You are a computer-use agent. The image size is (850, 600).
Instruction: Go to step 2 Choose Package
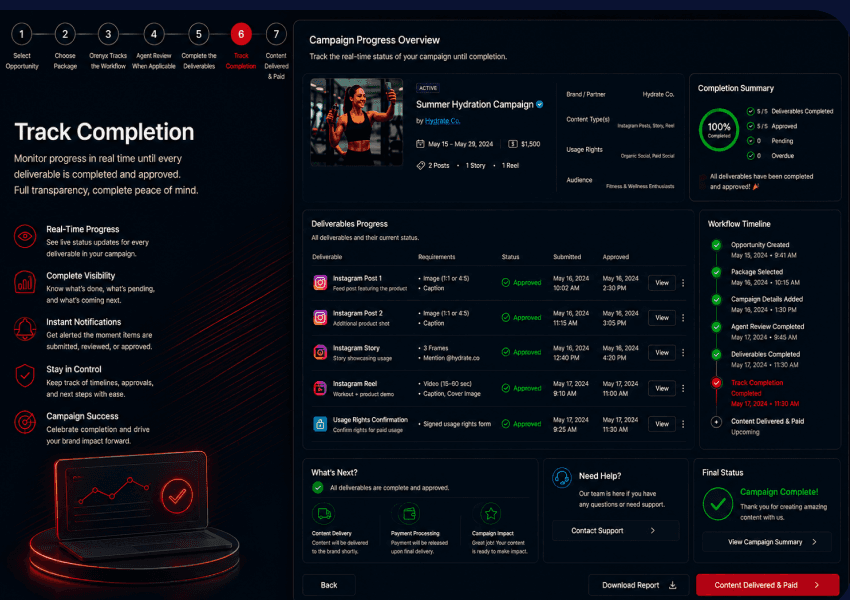(x=65, y=35)
